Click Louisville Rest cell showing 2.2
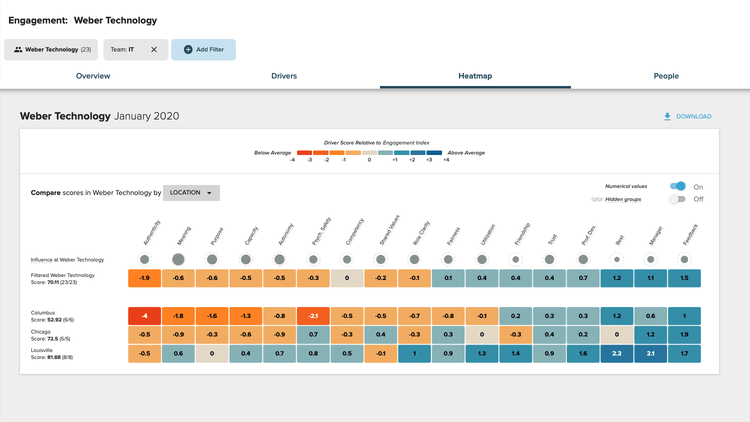 [617, 354]
